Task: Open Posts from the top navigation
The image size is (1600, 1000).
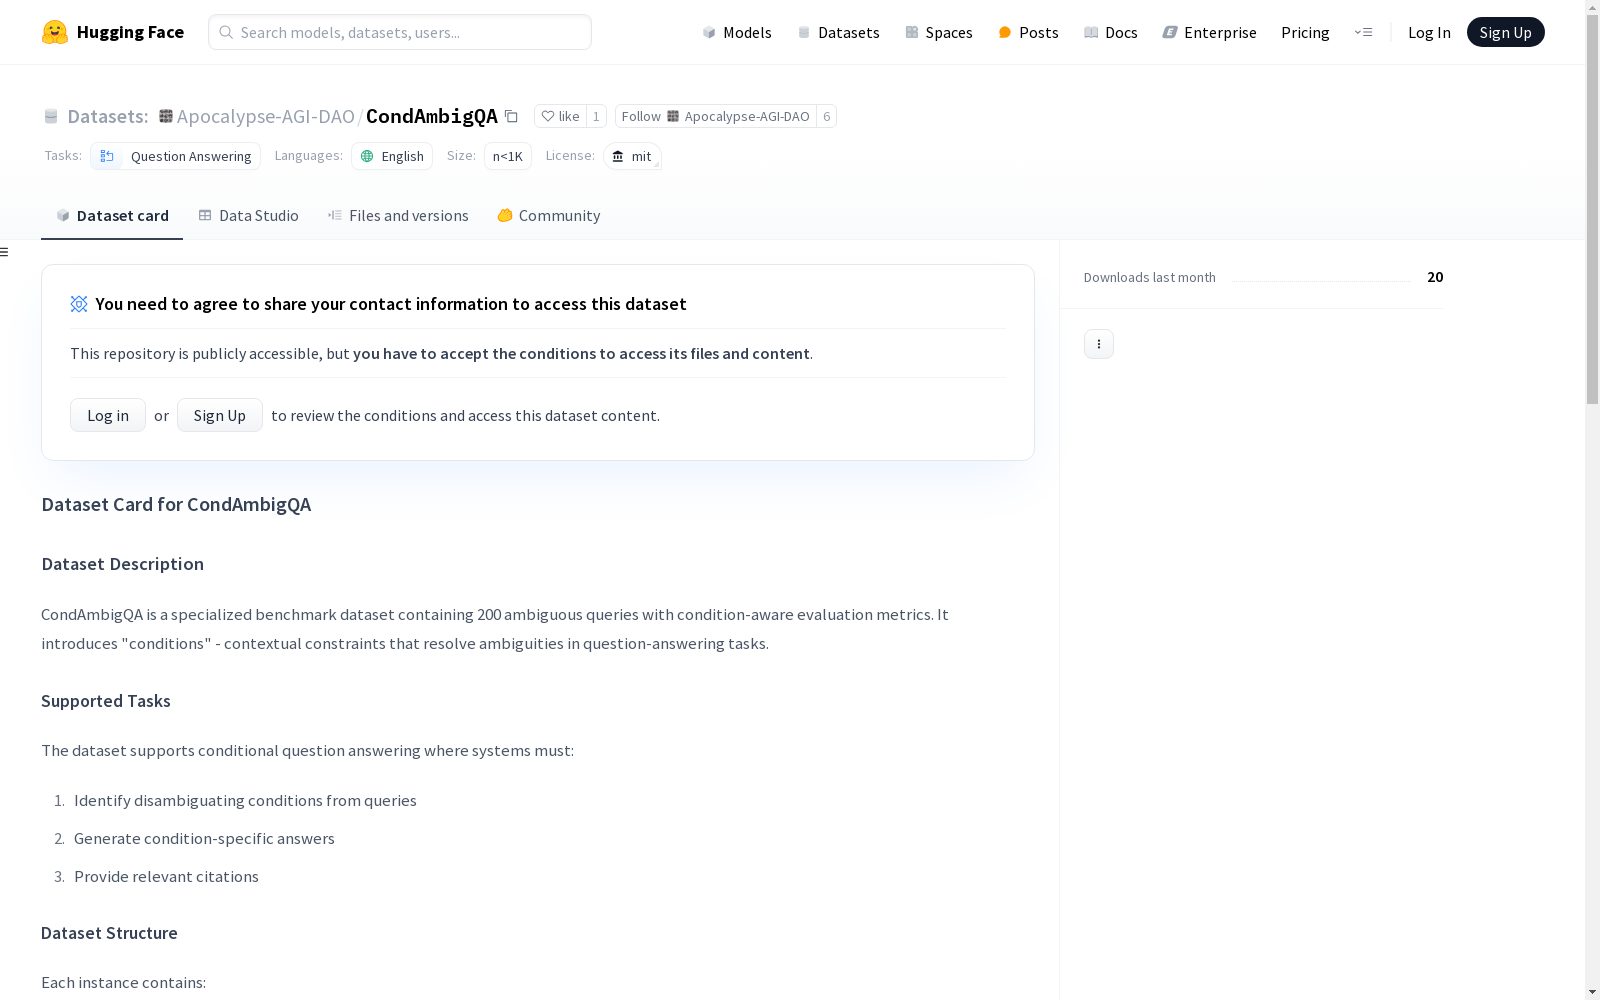Action: pos(1028,32)
